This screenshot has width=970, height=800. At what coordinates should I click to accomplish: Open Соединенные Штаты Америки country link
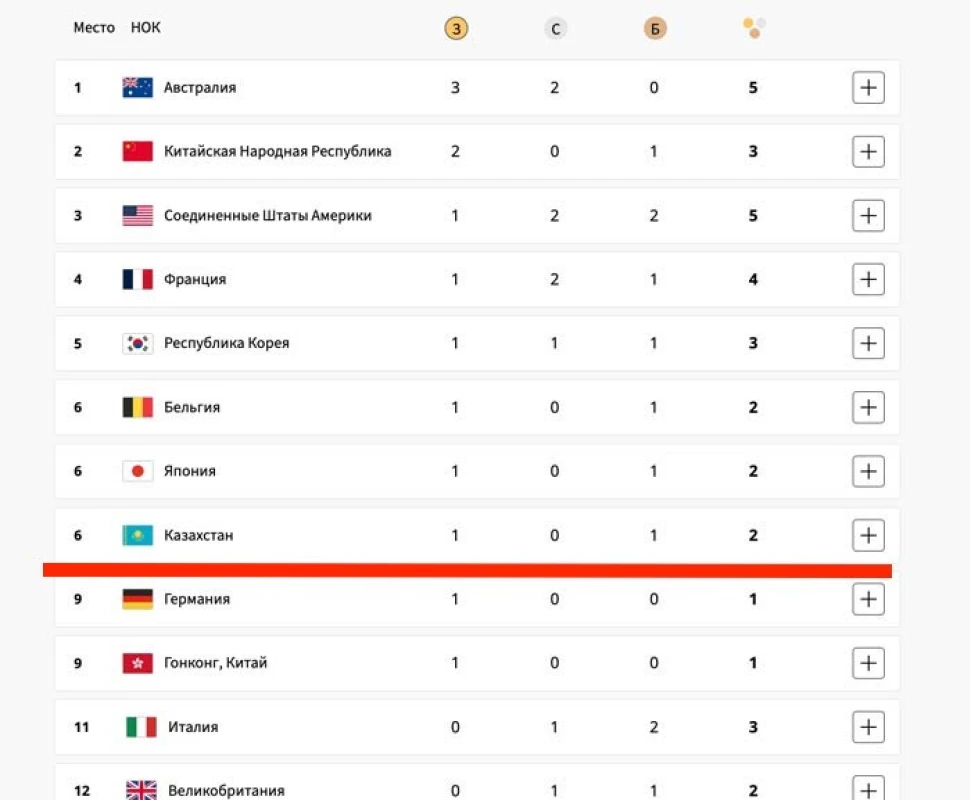267,216
